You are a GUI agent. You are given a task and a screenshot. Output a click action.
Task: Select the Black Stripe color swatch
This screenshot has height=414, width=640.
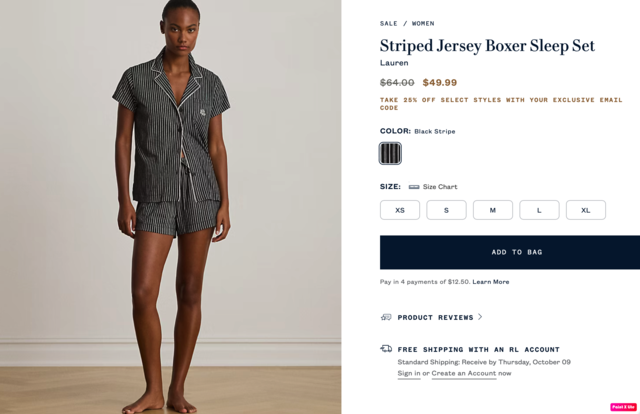(x=390, y=154)
